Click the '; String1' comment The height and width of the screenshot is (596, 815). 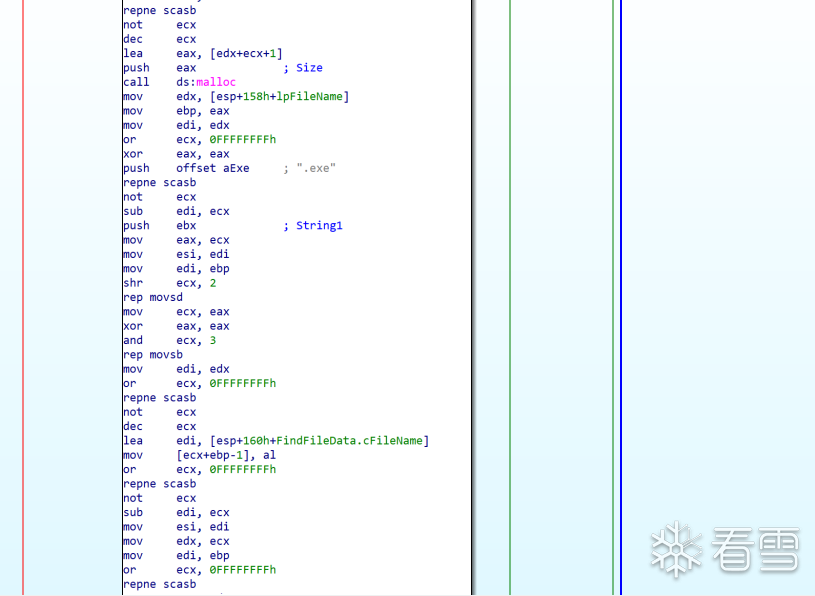tap(313, 226)
